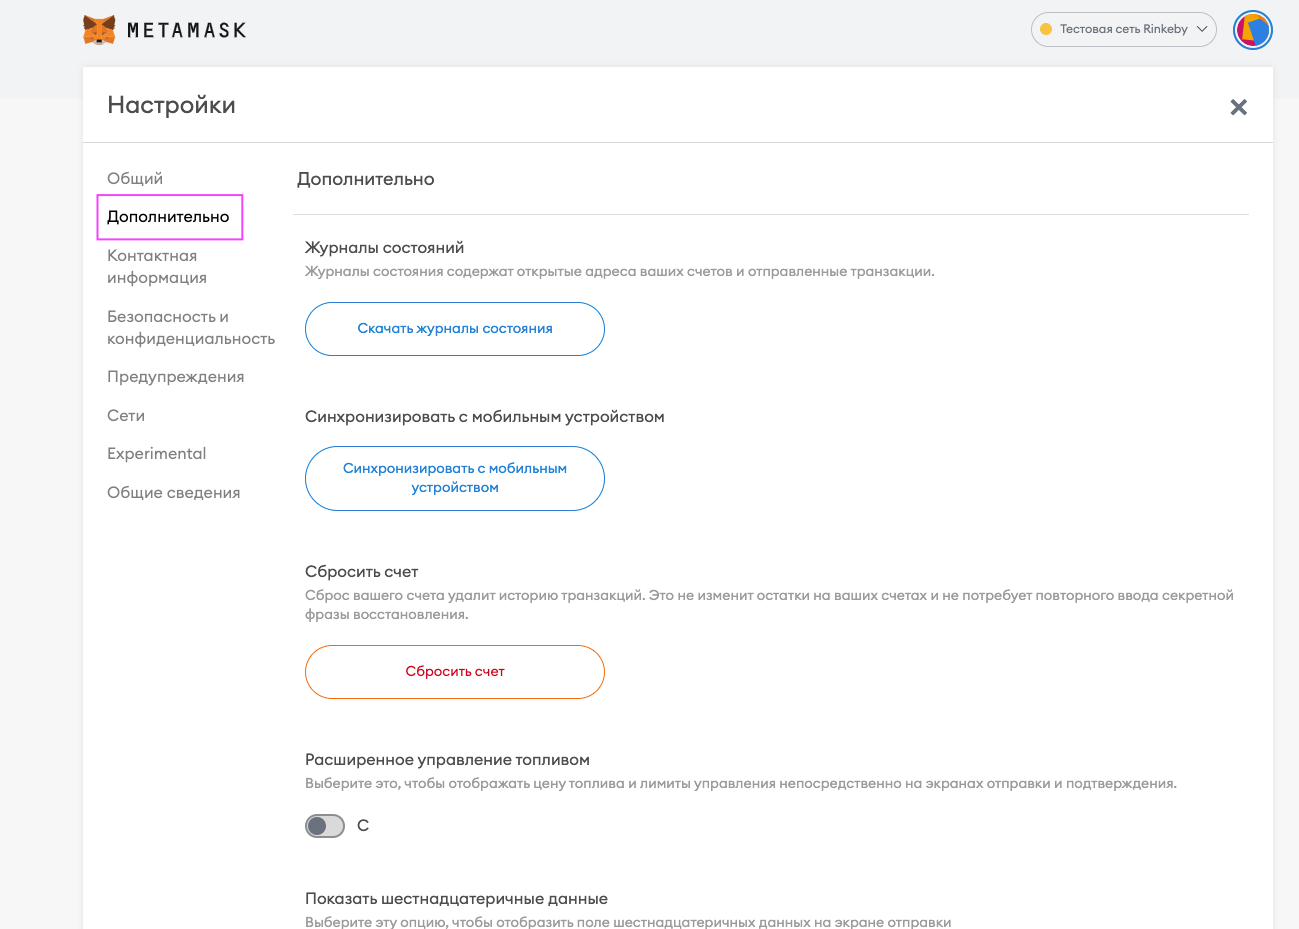
Task: Click the description starting with Сброс вашего счета
Action: (770, 605)
